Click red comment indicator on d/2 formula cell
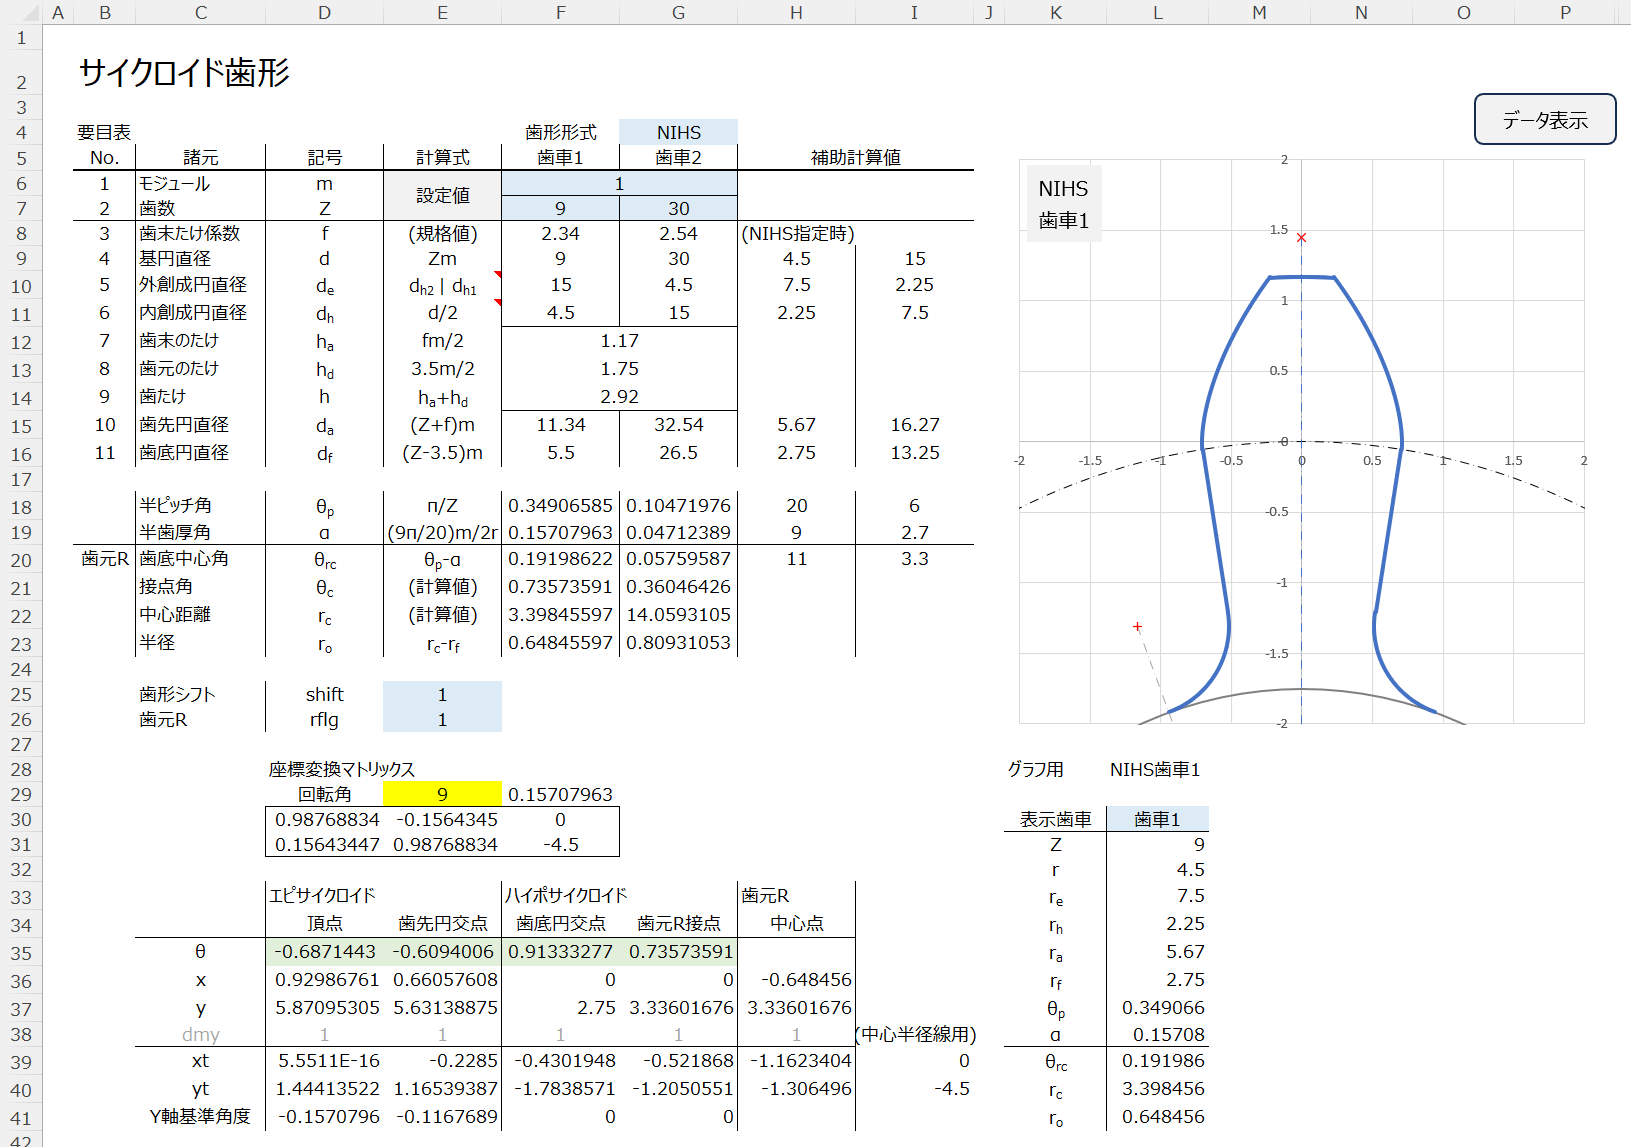Image resolution: width=1631 pixels, height=1147 pixels. [497, 302]
